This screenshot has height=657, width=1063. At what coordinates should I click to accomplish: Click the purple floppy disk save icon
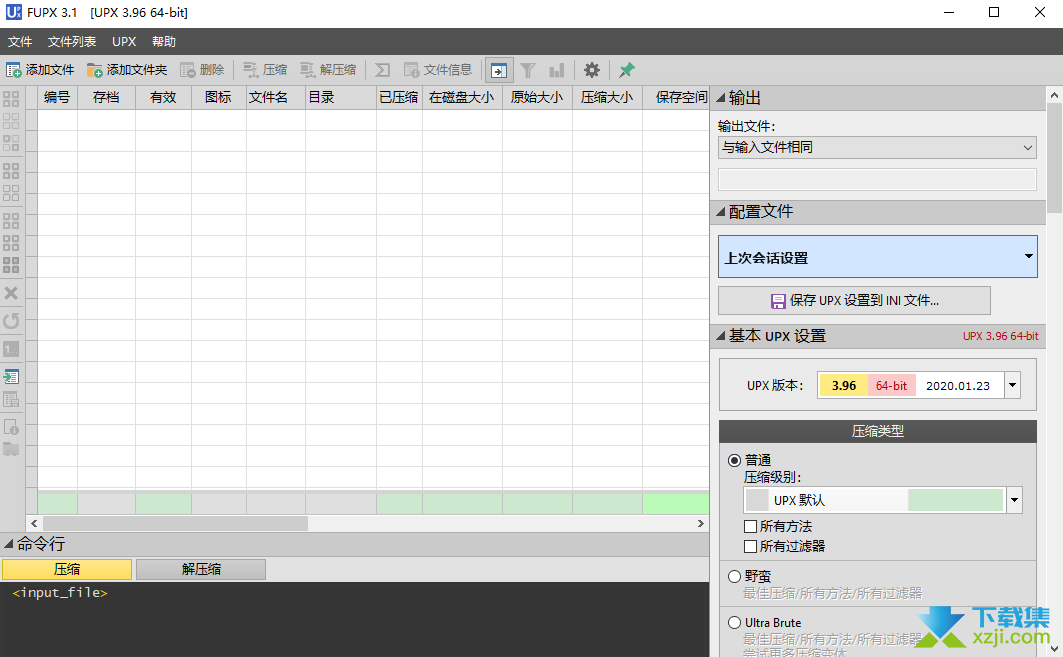tap(778, 301)
